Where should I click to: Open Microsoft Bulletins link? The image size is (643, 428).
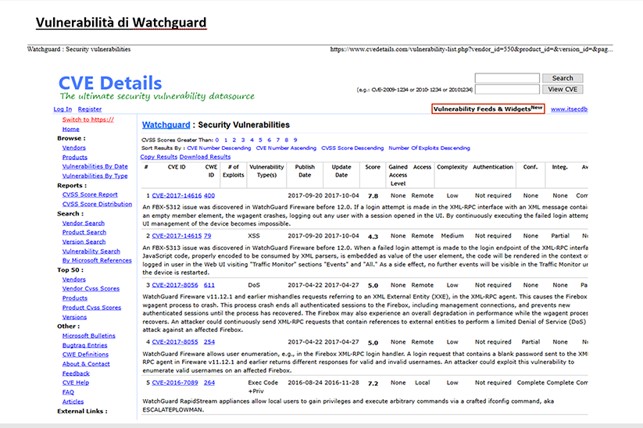coord(89,336)
